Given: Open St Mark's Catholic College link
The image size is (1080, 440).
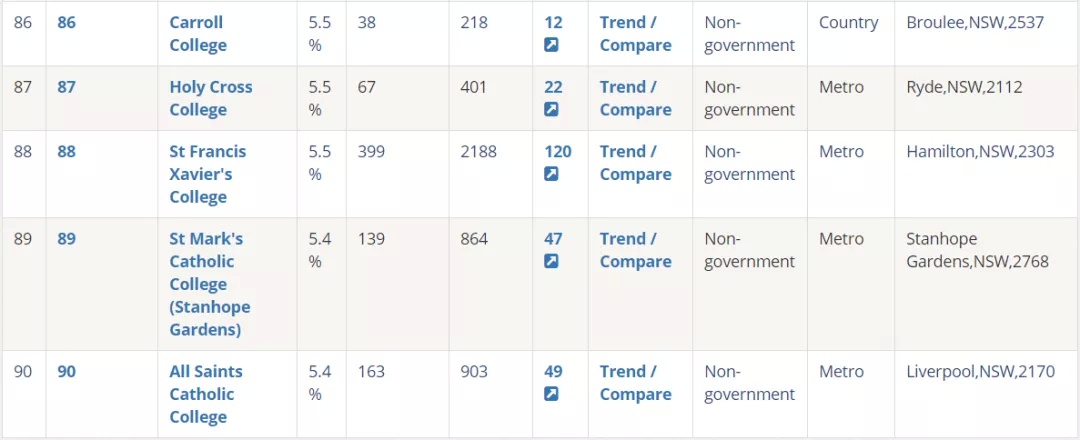Looking at the screenshot, I should [210, 284].
